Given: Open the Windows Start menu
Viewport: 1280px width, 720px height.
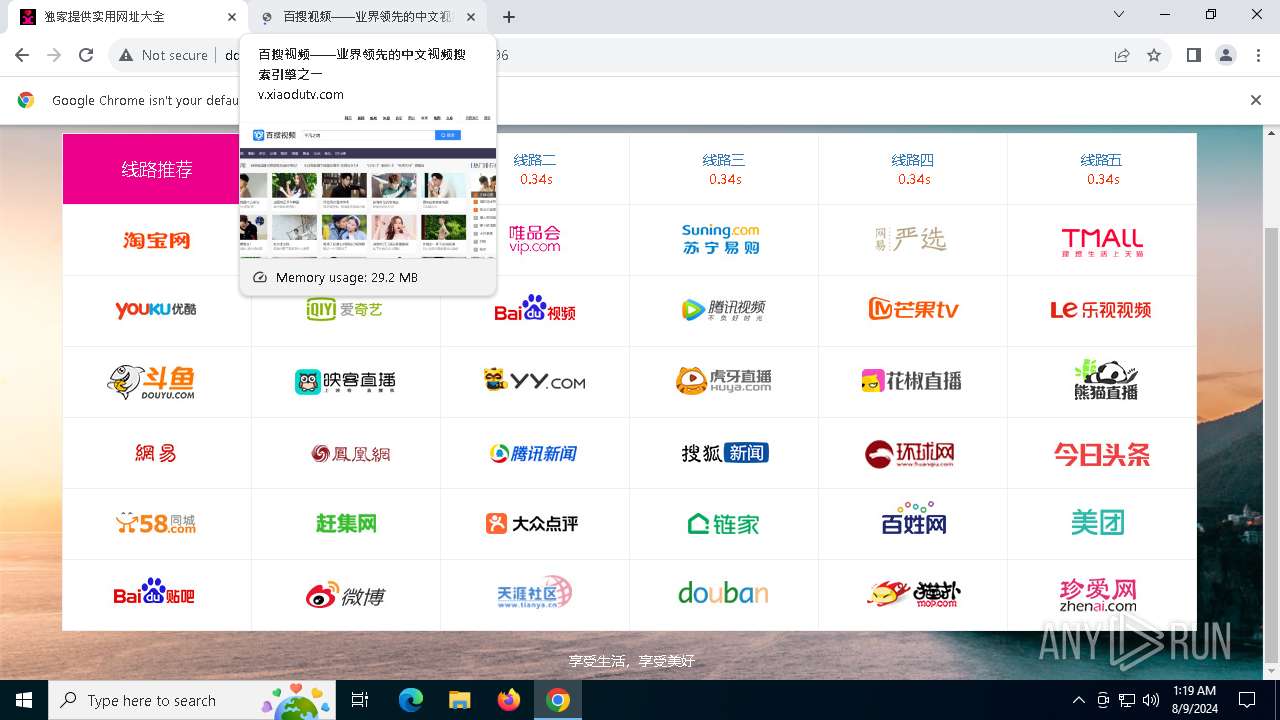Looking at the screenshot, I should coord(24,700).
